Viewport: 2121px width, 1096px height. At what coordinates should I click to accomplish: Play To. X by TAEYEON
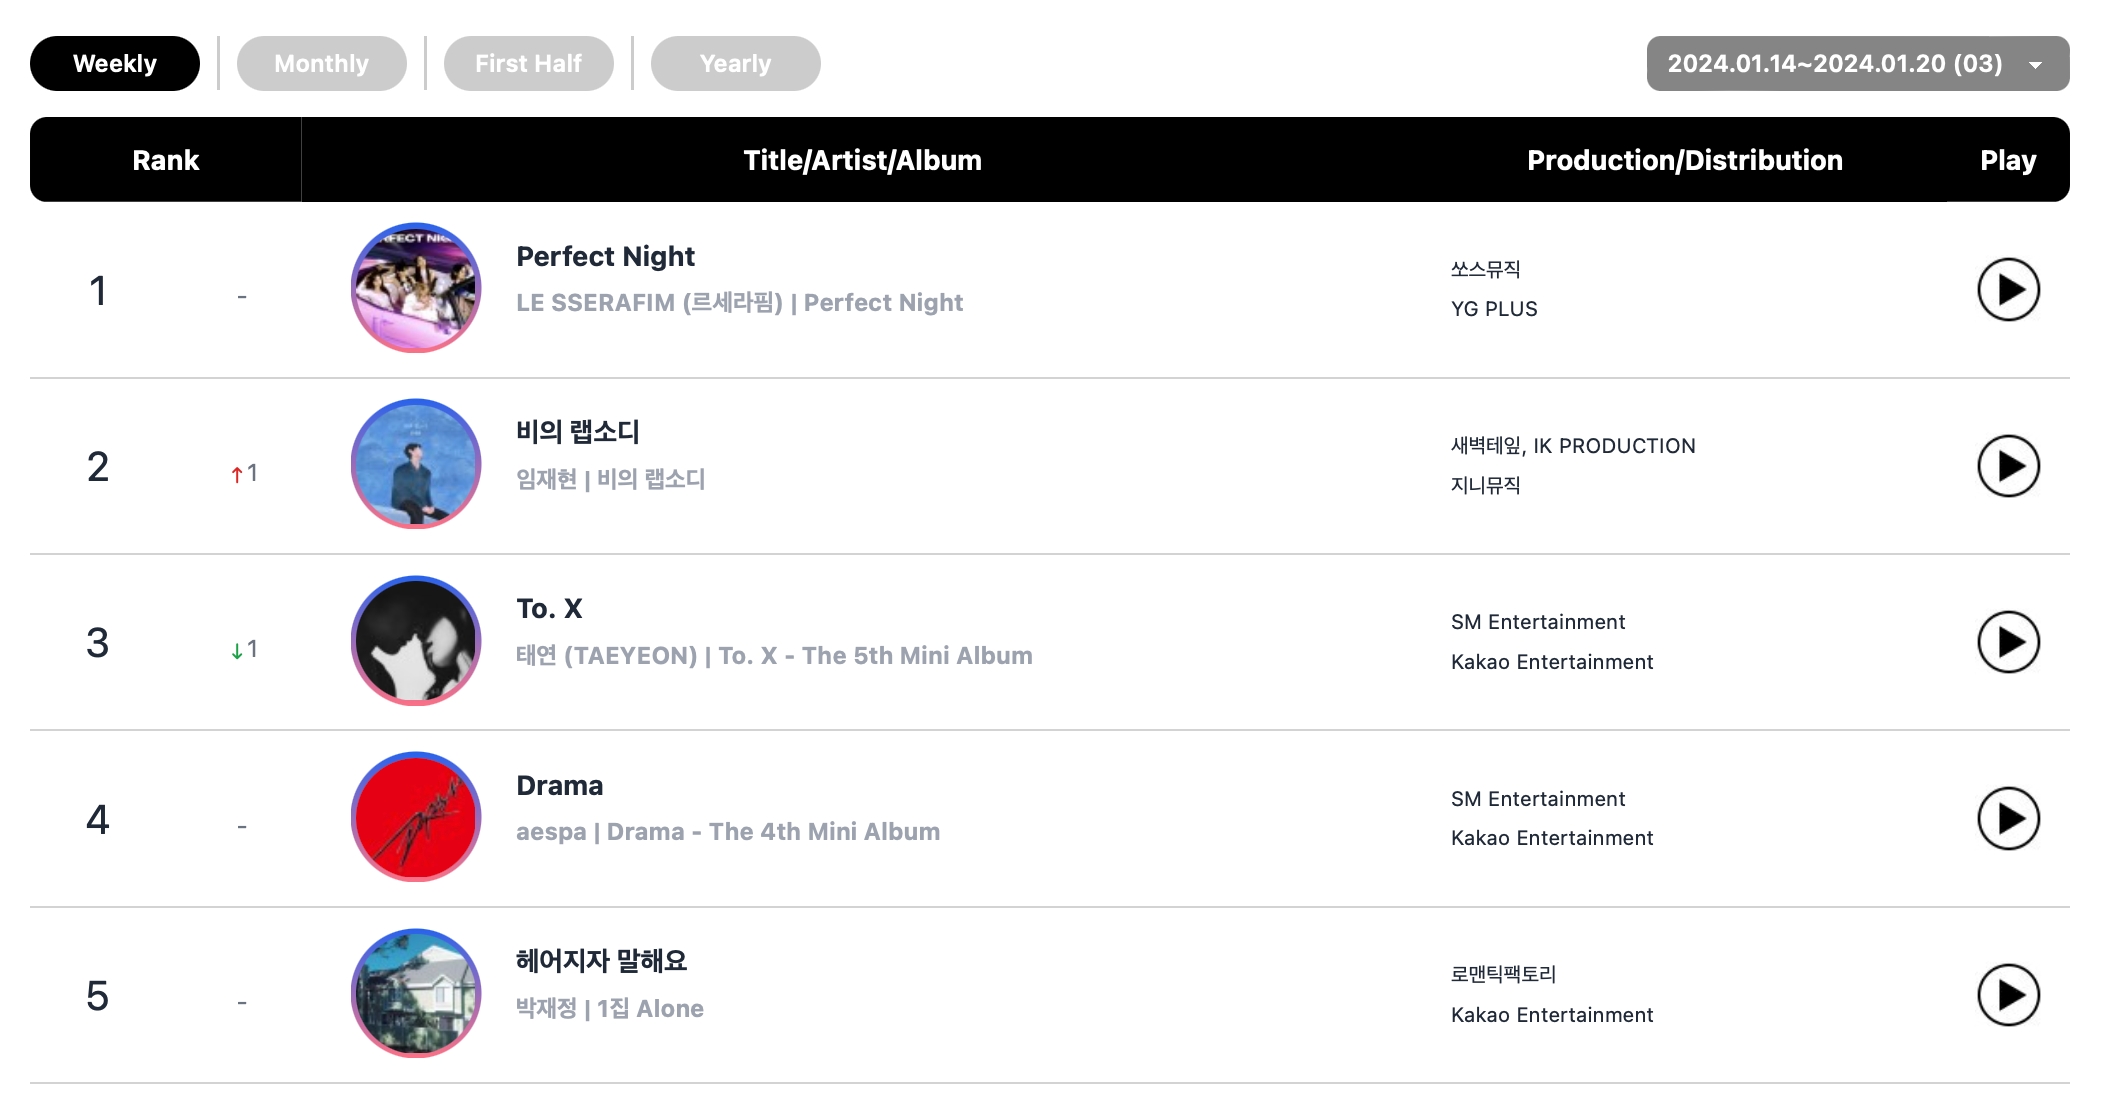click(2007, 642)
